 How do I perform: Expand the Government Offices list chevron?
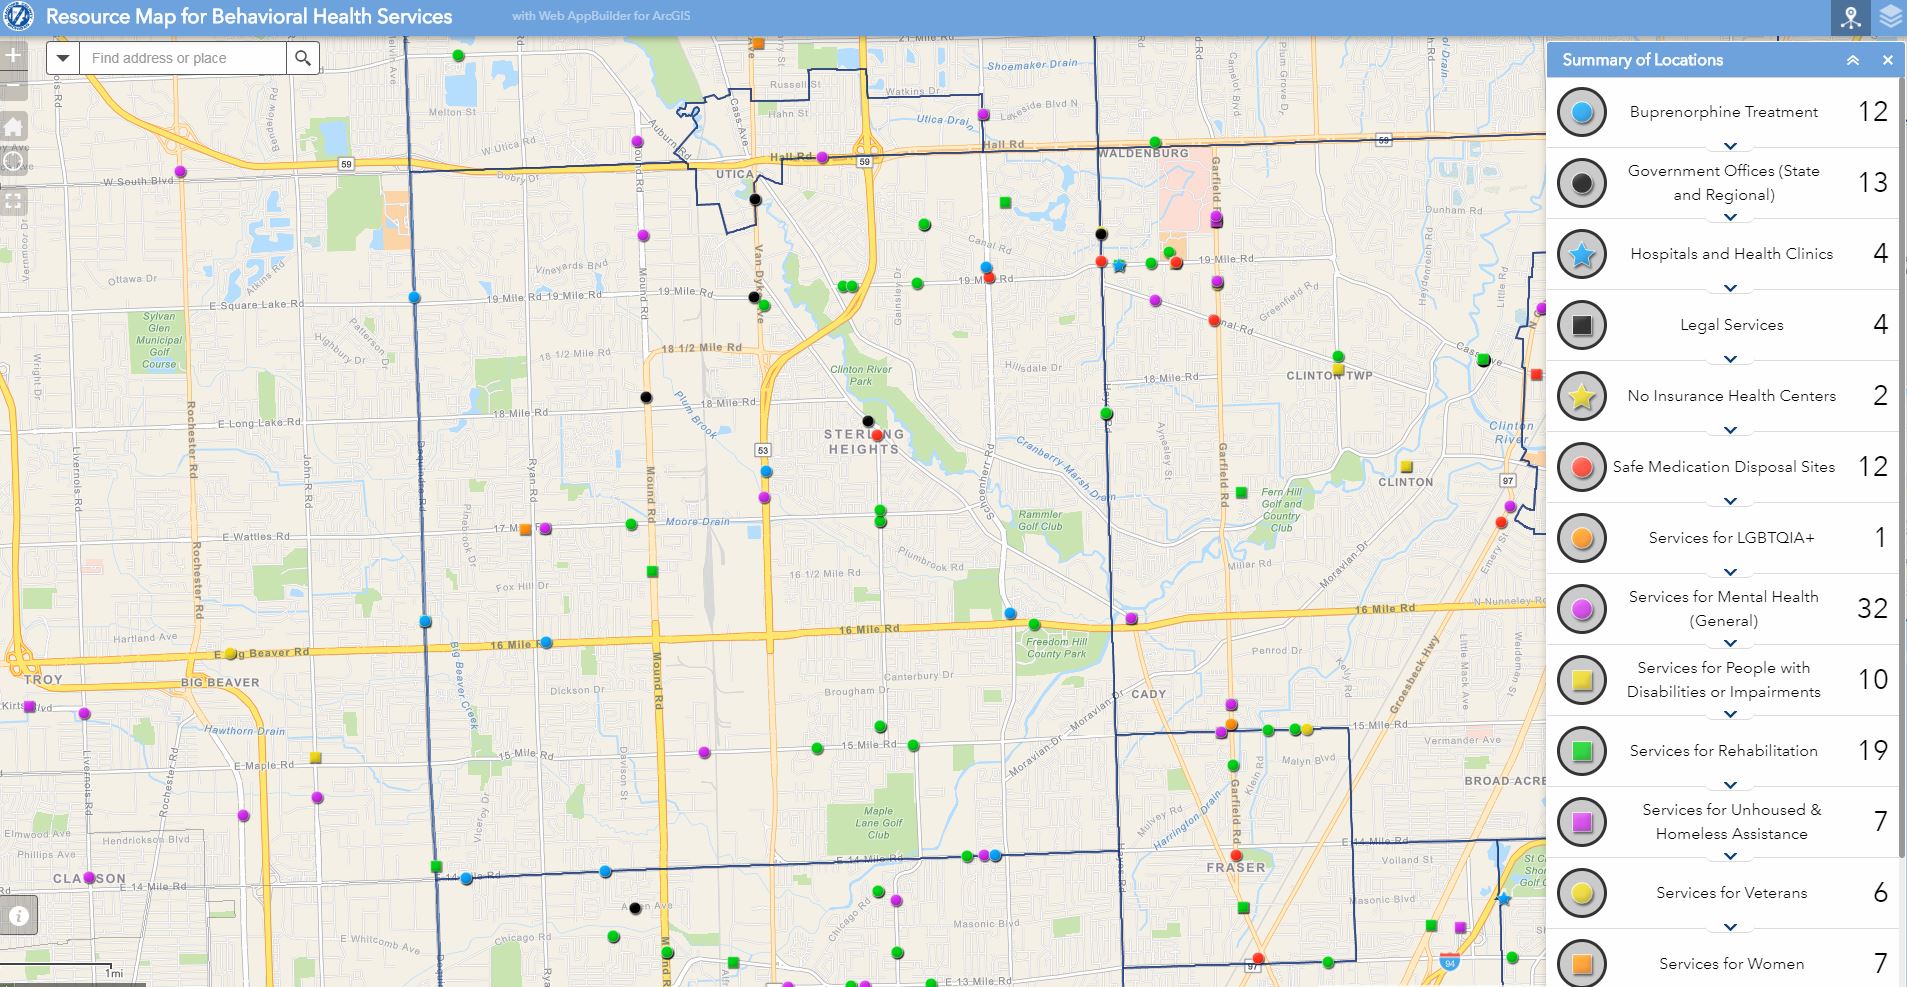tap(1731, 217)
